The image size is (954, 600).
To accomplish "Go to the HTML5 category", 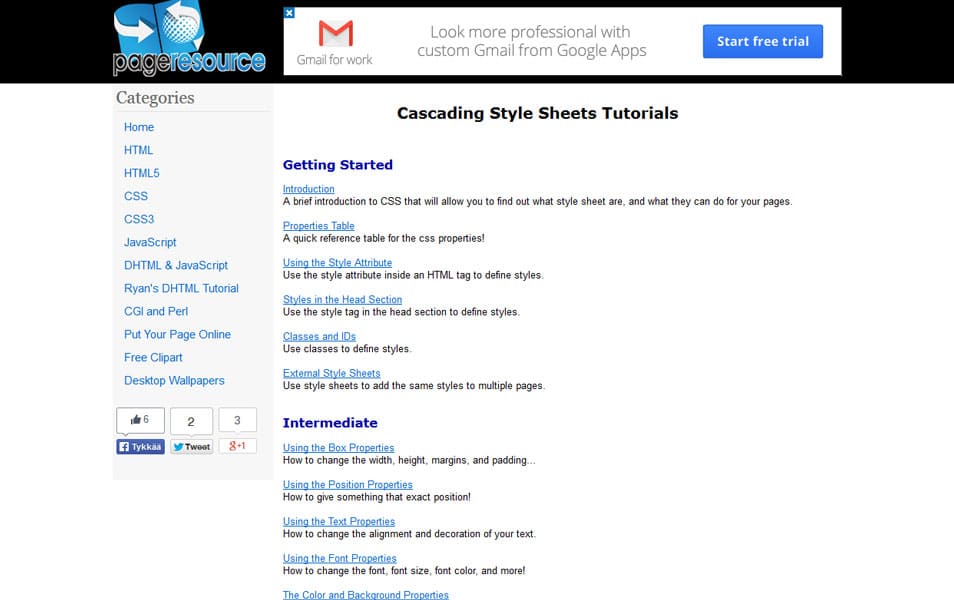I will [142, 173].
